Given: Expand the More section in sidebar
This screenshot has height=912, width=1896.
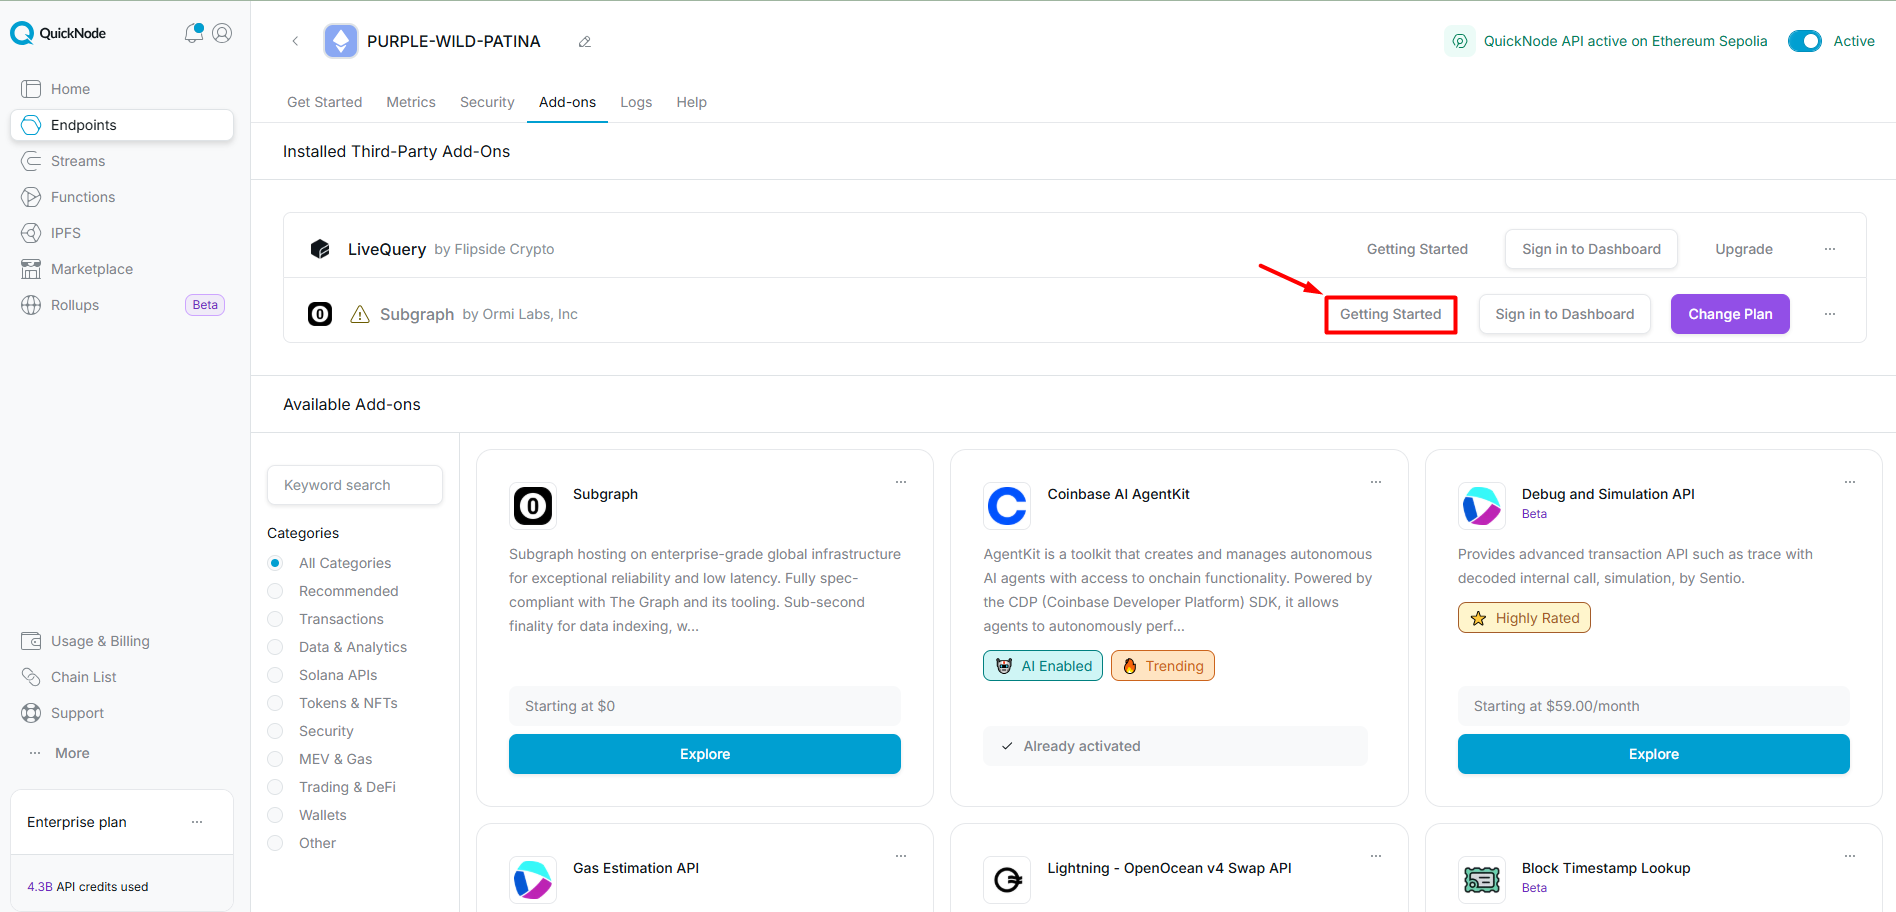Looking at the screenshot, I should click(72, 753).
